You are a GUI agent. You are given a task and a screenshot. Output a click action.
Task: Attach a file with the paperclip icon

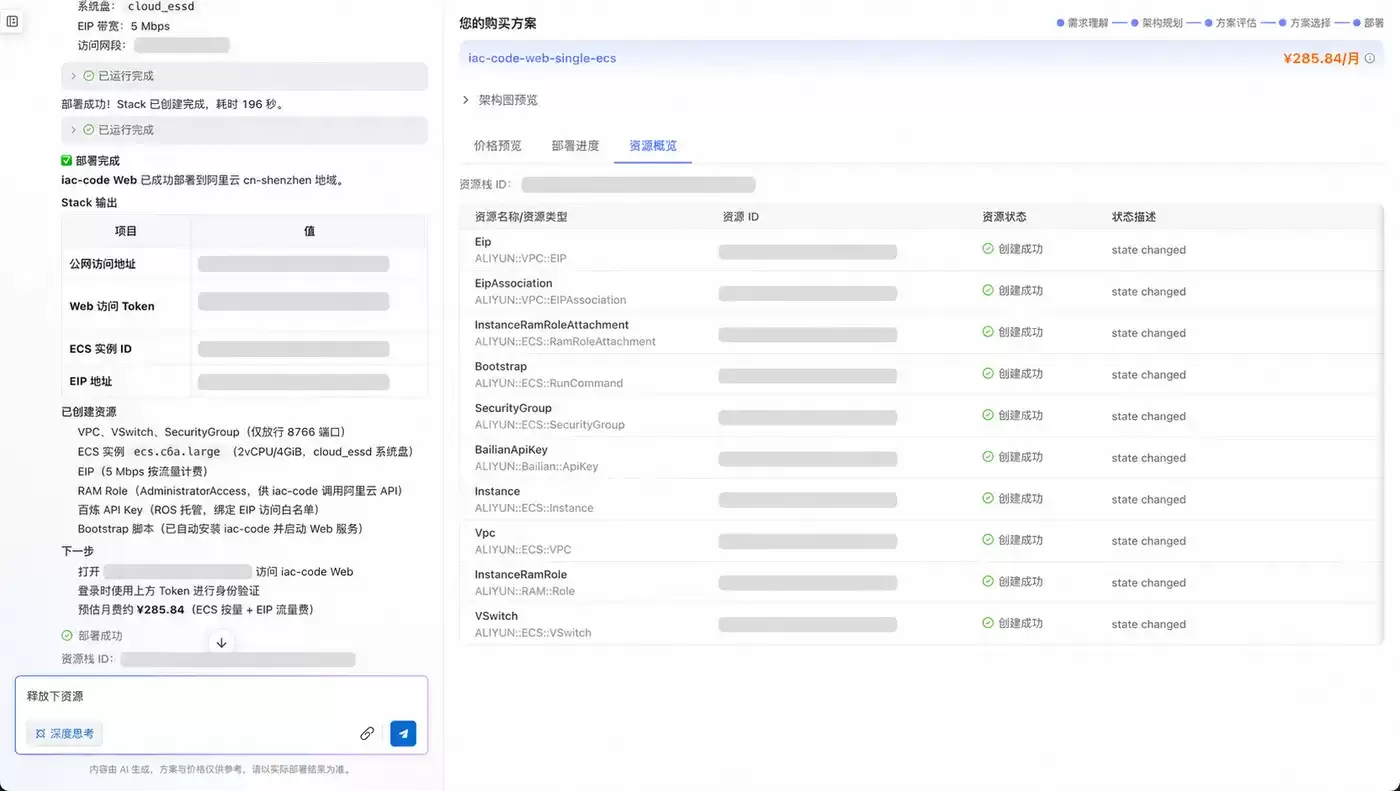[367, 733]
